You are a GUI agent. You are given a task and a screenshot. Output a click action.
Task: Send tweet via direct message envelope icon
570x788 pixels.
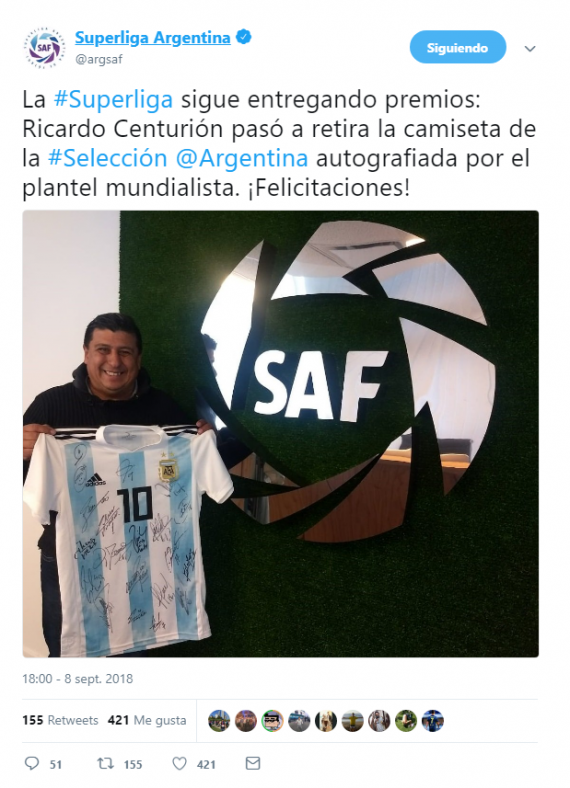(253, 764)
